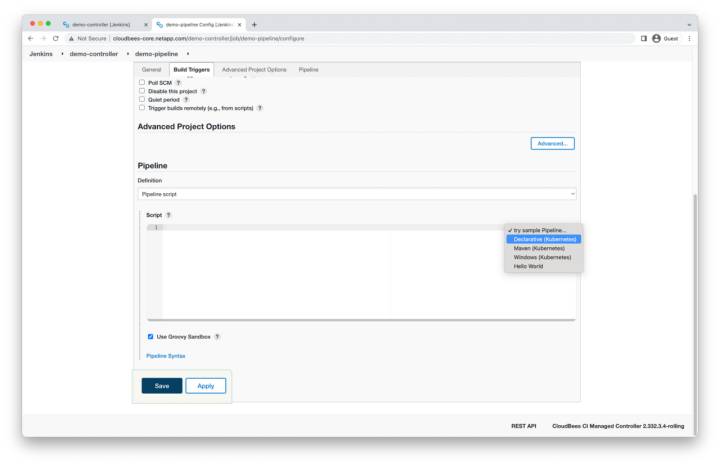Click the Quiet period help icon
This screenshot has width=720, height=467.
[186, 99]
